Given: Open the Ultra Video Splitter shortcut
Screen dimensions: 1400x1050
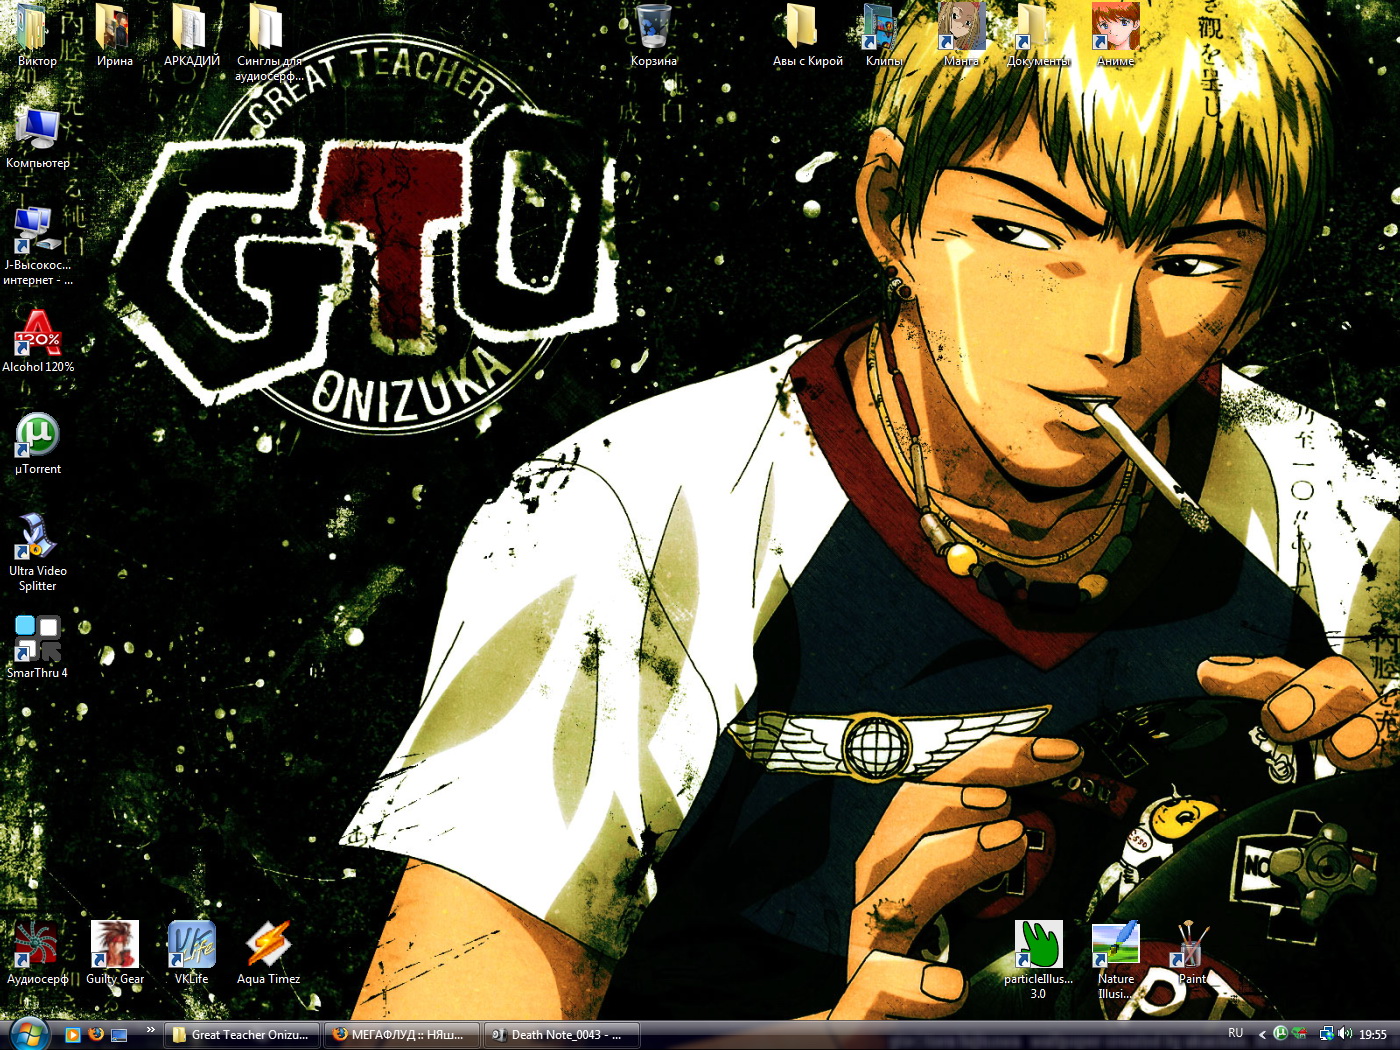Looking at the screenshot, I should point(37,552).
